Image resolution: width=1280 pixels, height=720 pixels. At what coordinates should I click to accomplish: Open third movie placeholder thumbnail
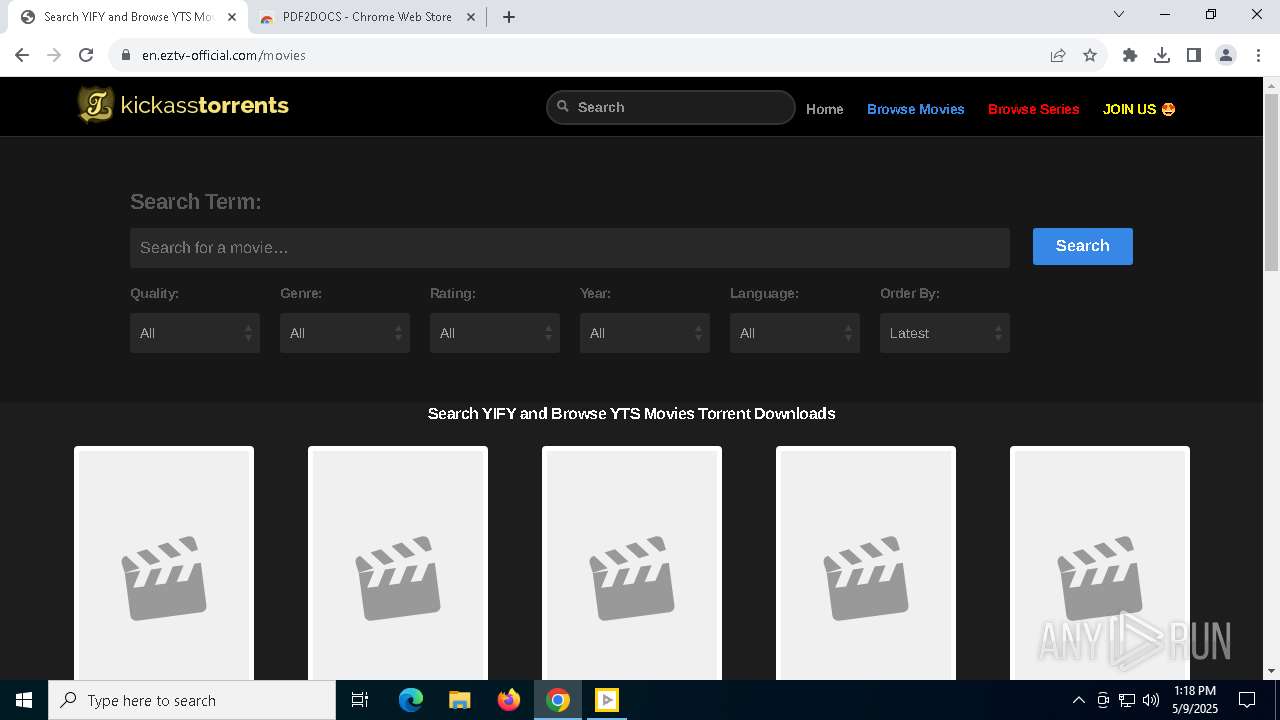(632, 564)
